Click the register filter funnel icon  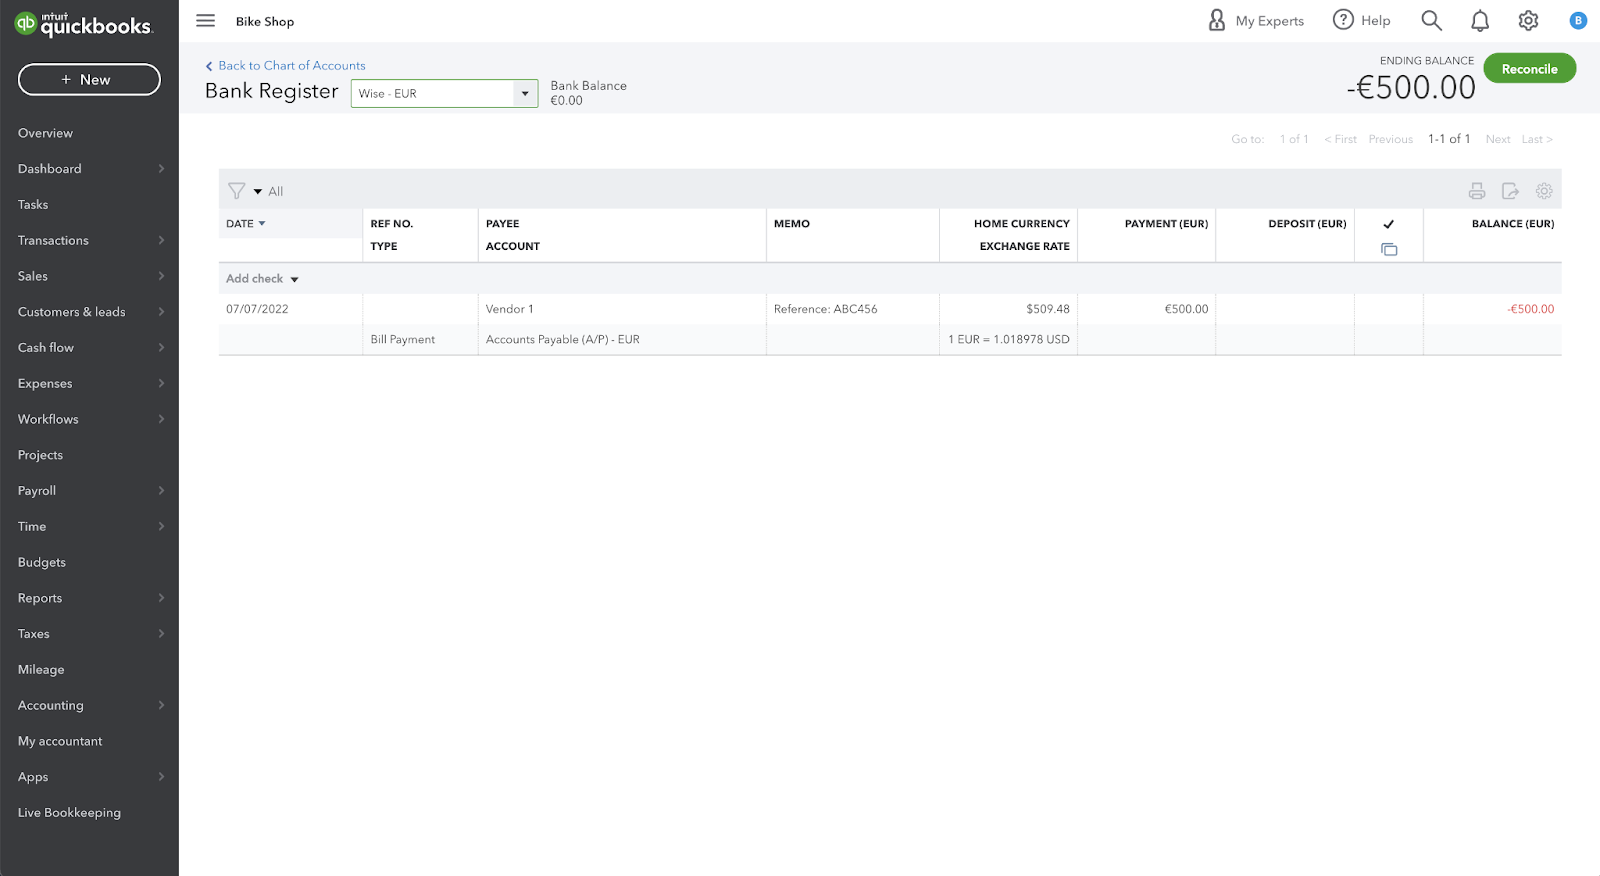[x=237, y=191]
